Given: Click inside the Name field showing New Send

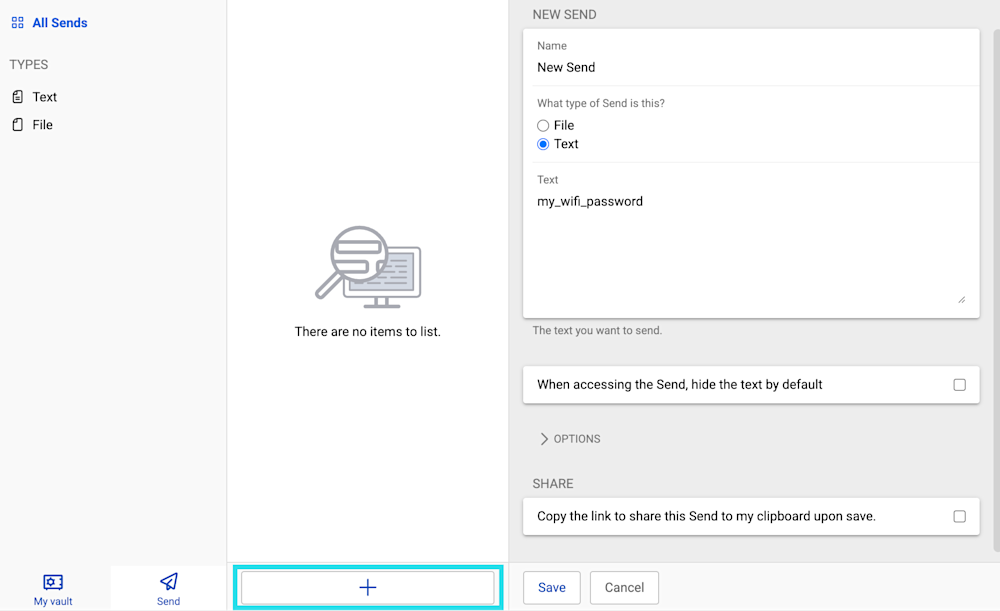Looking at the screenshot, I should pos(700,67).
